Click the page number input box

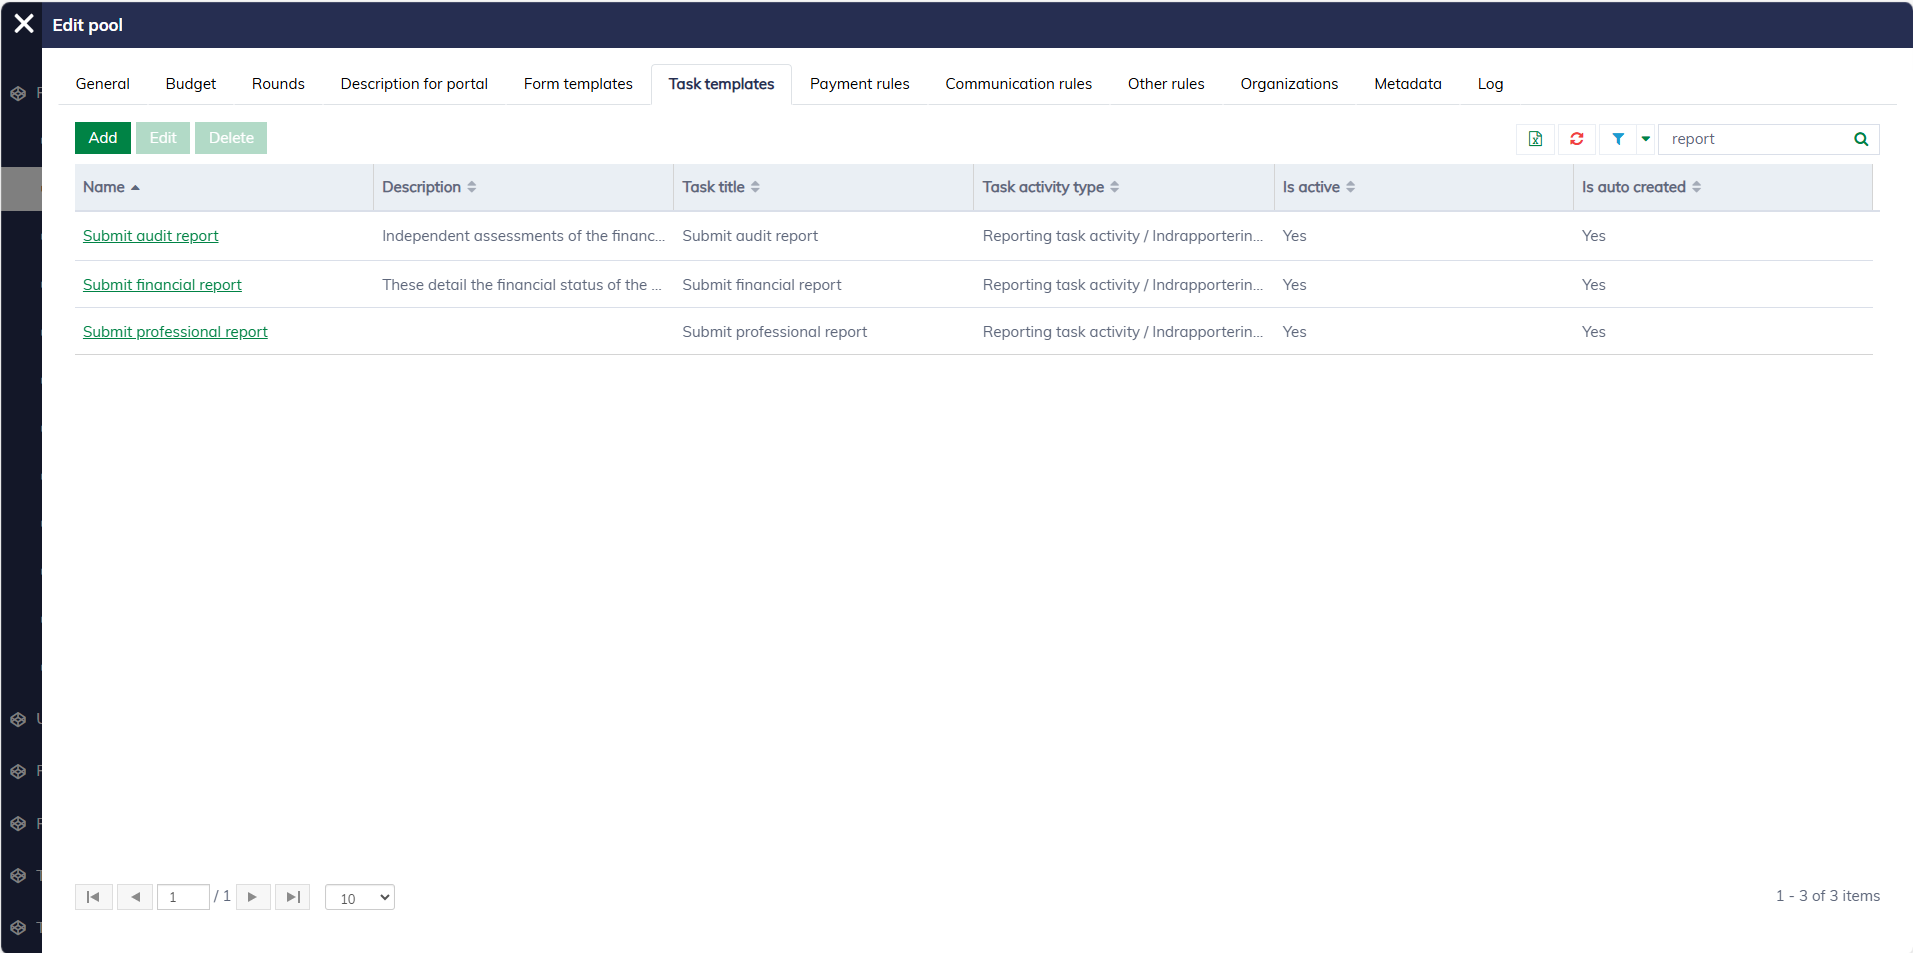(183, 897)
